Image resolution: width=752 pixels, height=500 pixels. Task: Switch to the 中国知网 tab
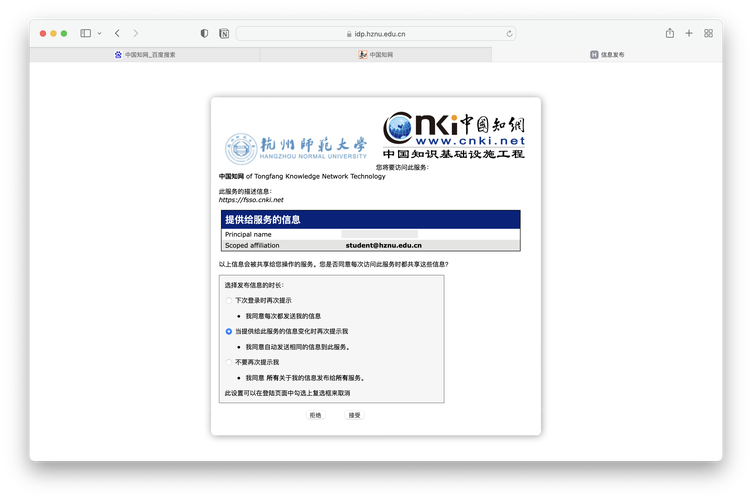click(x=376, y=55)
